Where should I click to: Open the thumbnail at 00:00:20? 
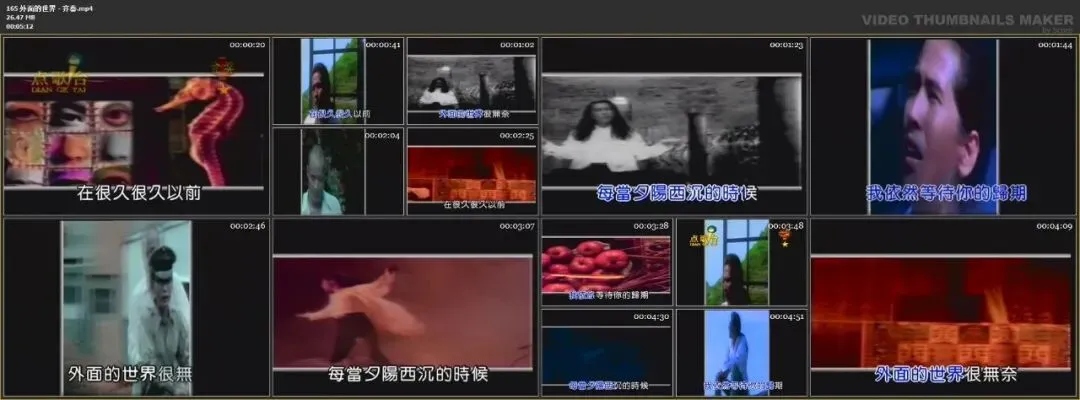coord(136,126)
